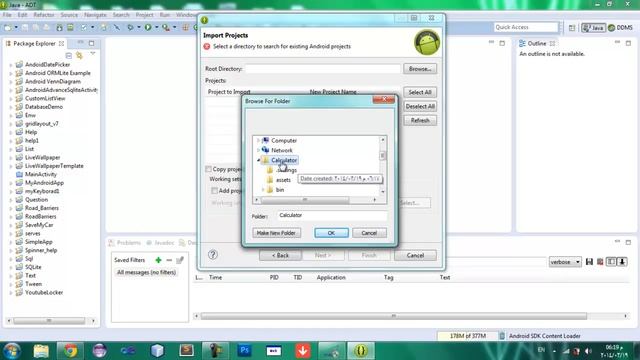Screen dimensions: 640x360
Task: Click the Clear Log red icon
Action: pyautogui.click(x=600, y=262)
